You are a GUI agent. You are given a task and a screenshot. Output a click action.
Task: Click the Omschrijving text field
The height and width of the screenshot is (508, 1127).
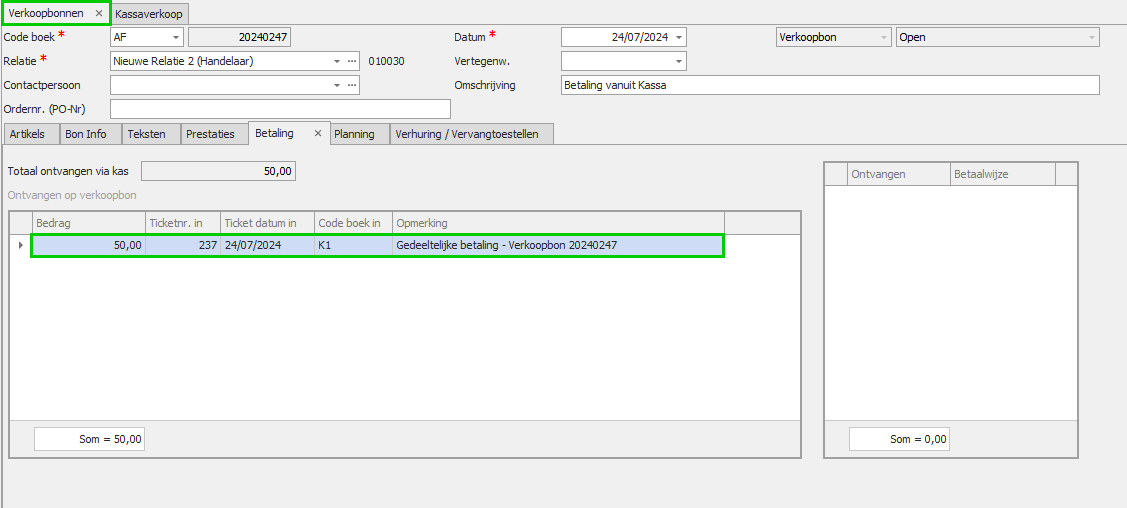coord(830,85)
